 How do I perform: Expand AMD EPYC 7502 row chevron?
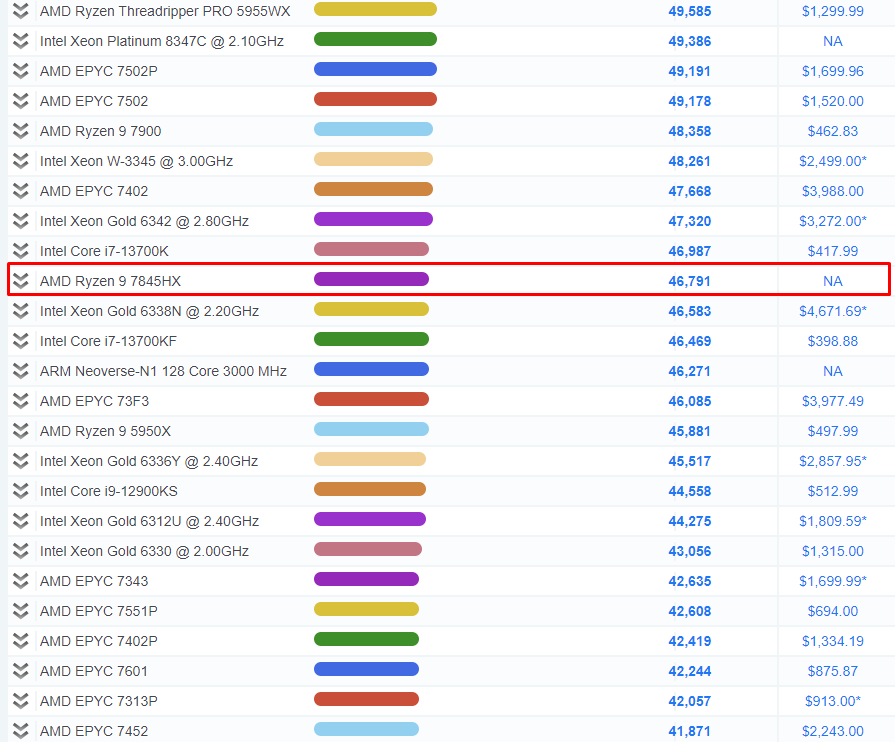point(21,101)
